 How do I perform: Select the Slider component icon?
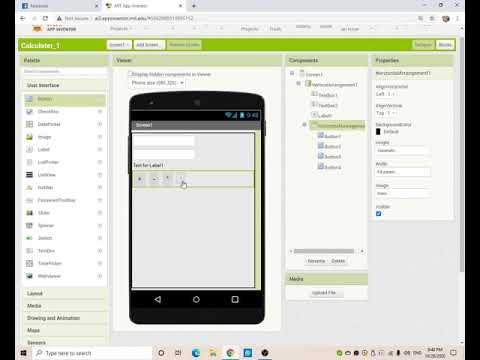29,213
